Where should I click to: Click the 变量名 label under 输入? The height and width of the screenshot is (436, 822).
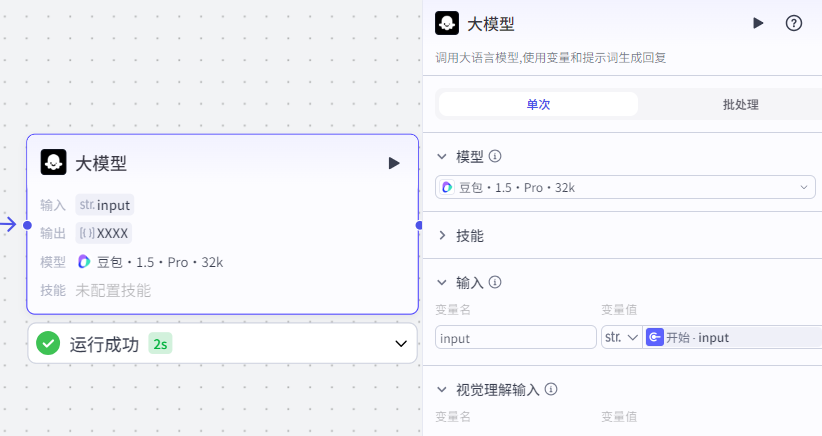453,310
